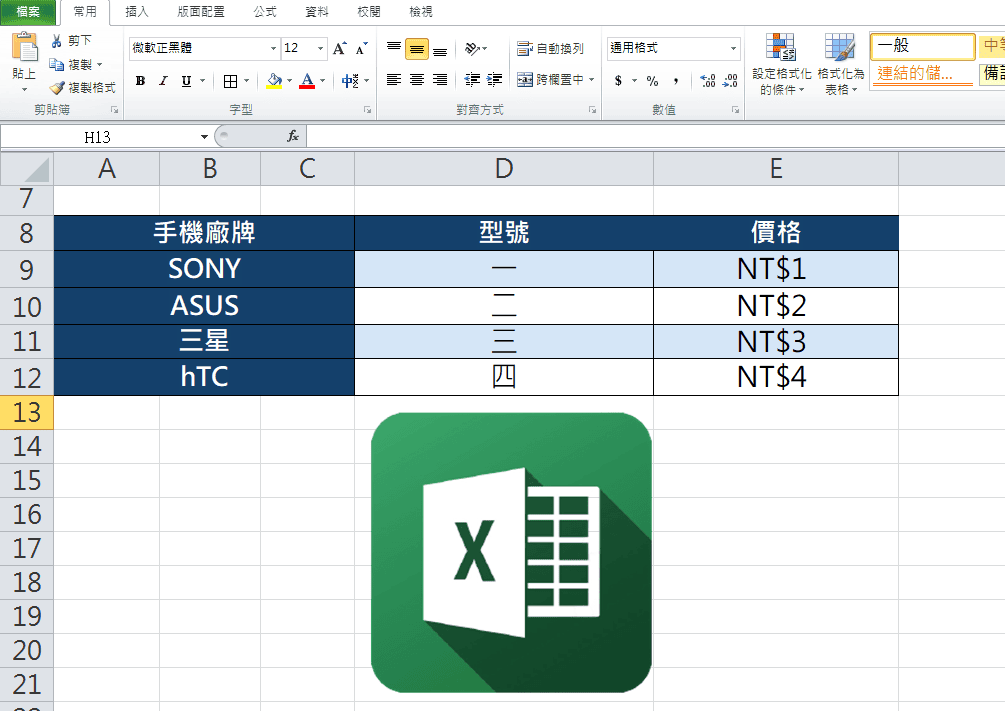
Task: Apply the accounting currency $ format
Action: tap(618, 81)
